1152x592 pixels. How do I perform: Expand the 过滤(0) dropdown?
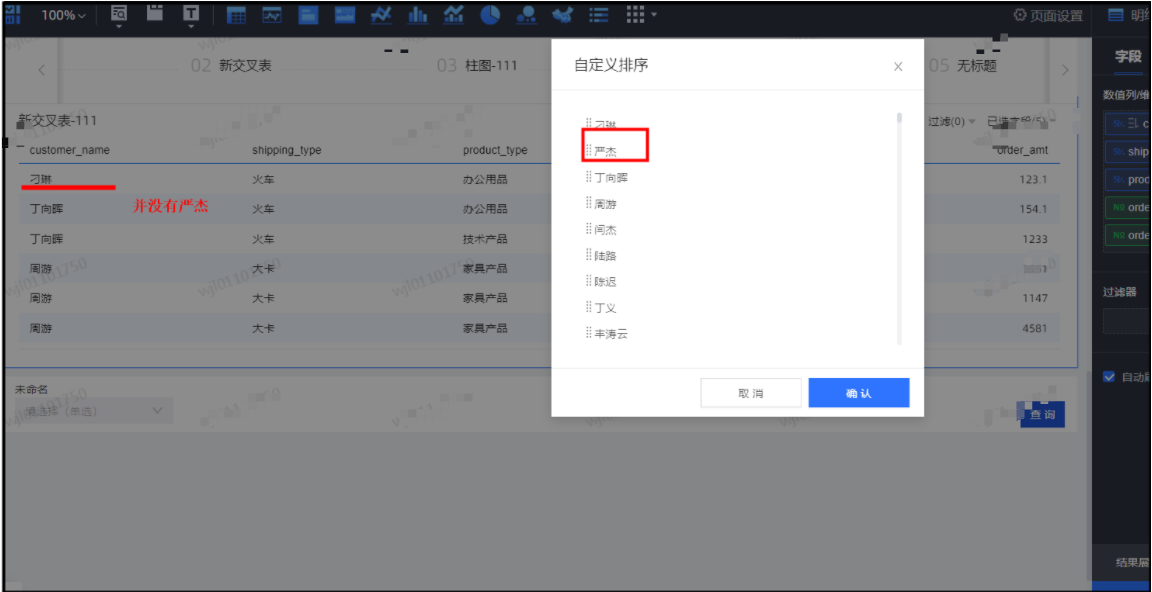[951, 121]
